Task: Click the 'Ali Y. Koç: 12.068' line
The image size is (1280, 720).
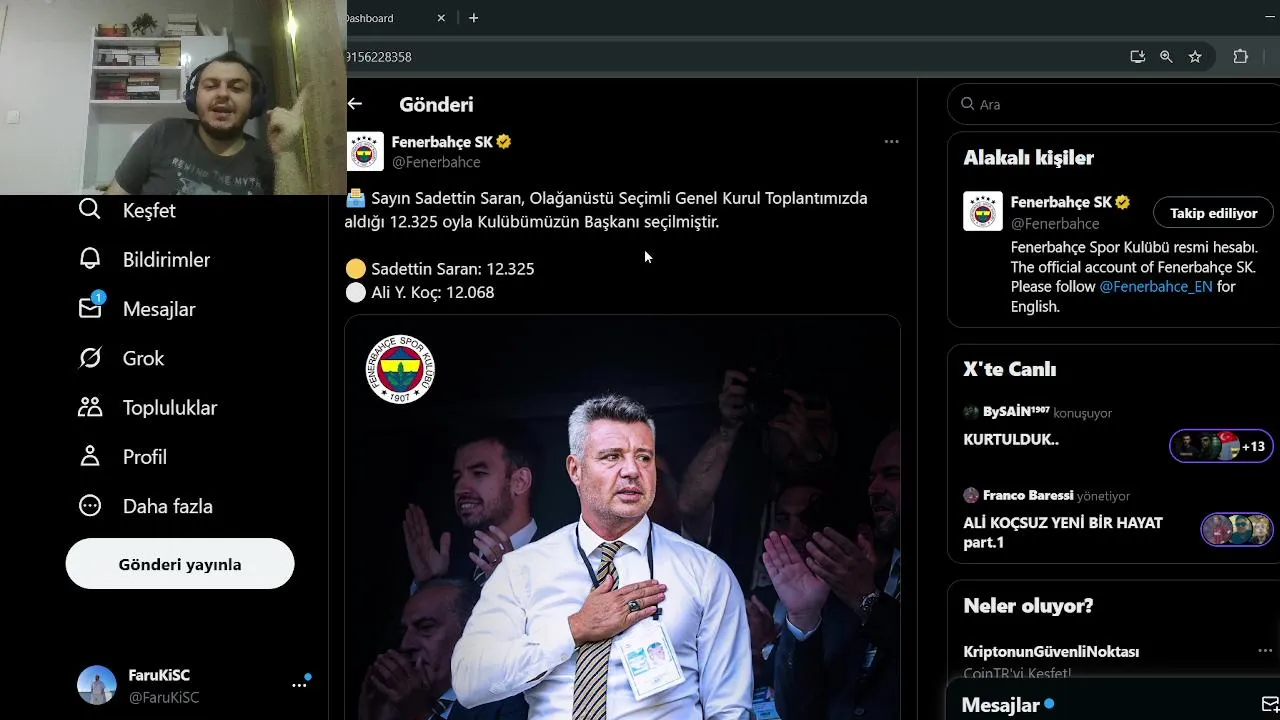Action: [x=432, y=292]
